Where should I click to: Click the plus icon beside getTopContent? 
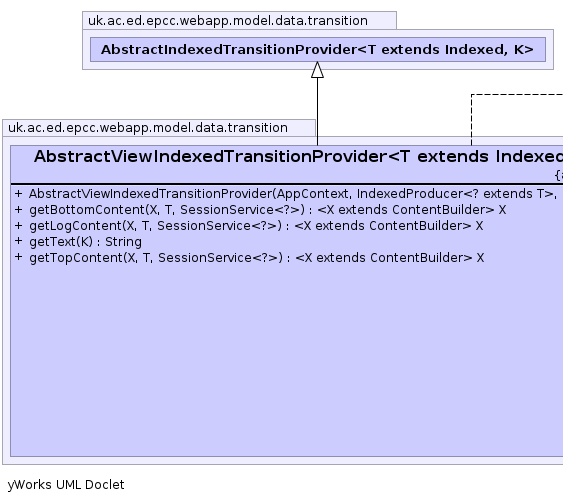click(19, 257)
